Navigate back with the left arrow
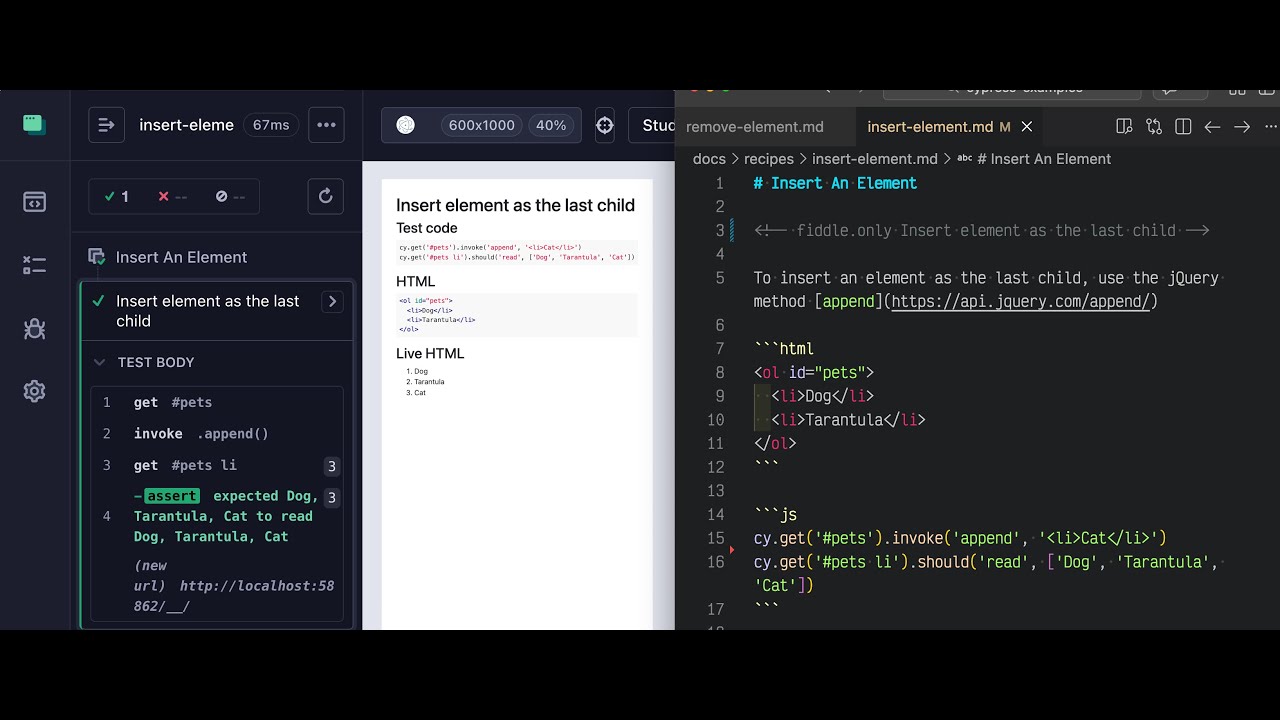 point(1212,127)
